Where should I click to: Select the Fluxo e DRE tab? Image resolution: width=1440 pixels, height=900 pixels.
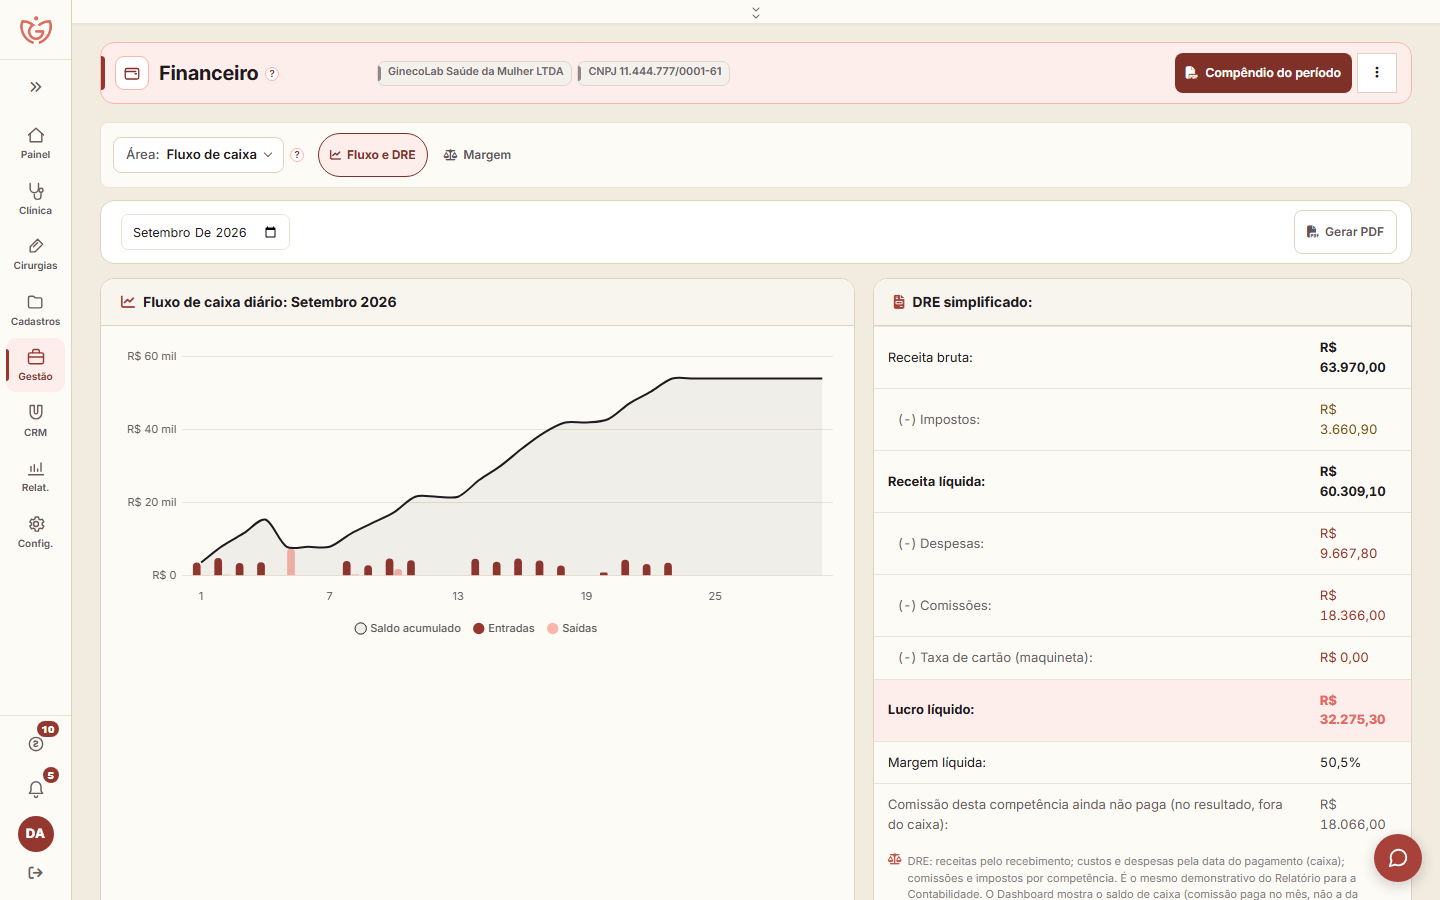point(373,155)
